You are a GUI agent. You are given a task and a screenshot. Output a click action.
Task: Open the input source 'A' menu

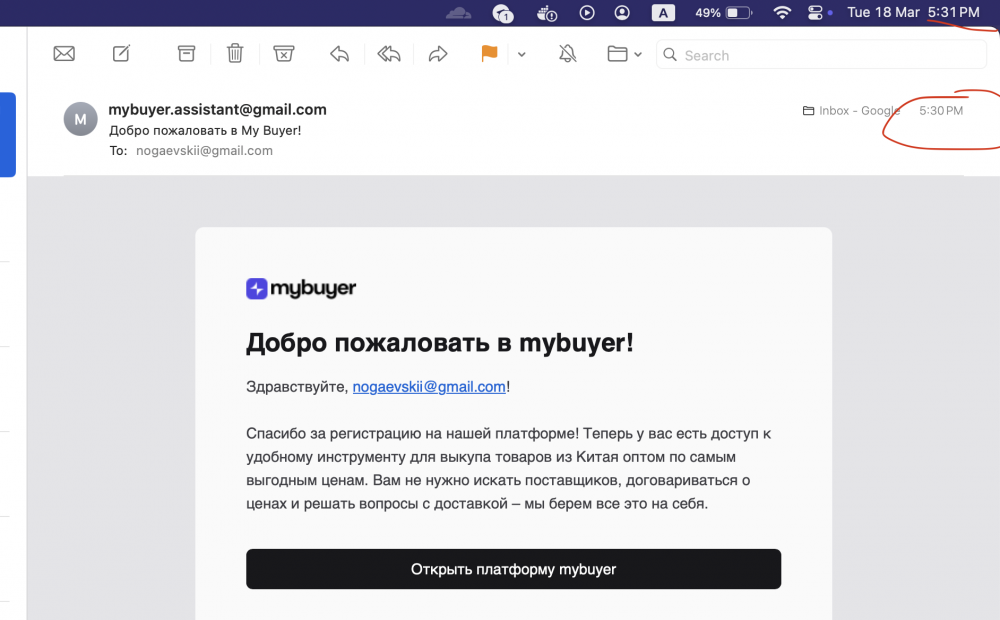click(x=662, y=13)
